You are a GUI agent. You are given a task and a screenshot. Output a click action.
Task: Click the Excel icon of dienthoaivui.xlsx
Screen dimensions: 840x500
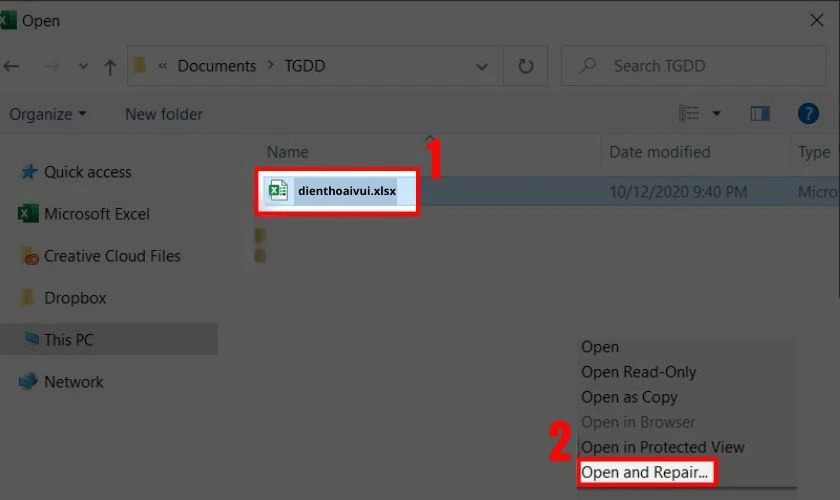point(278,190)
